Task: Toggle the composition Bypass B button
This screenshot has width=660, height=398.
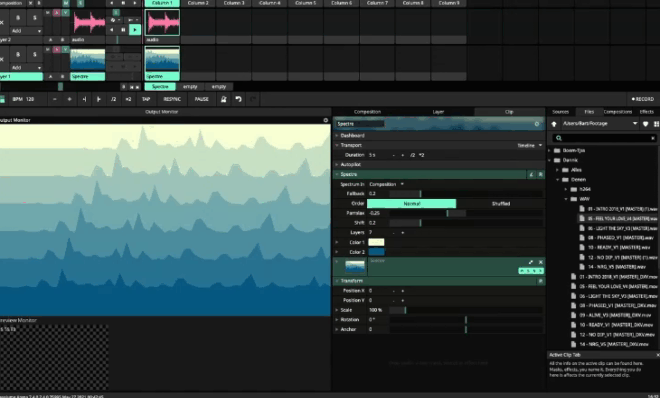Action: (x=39, y=3)
